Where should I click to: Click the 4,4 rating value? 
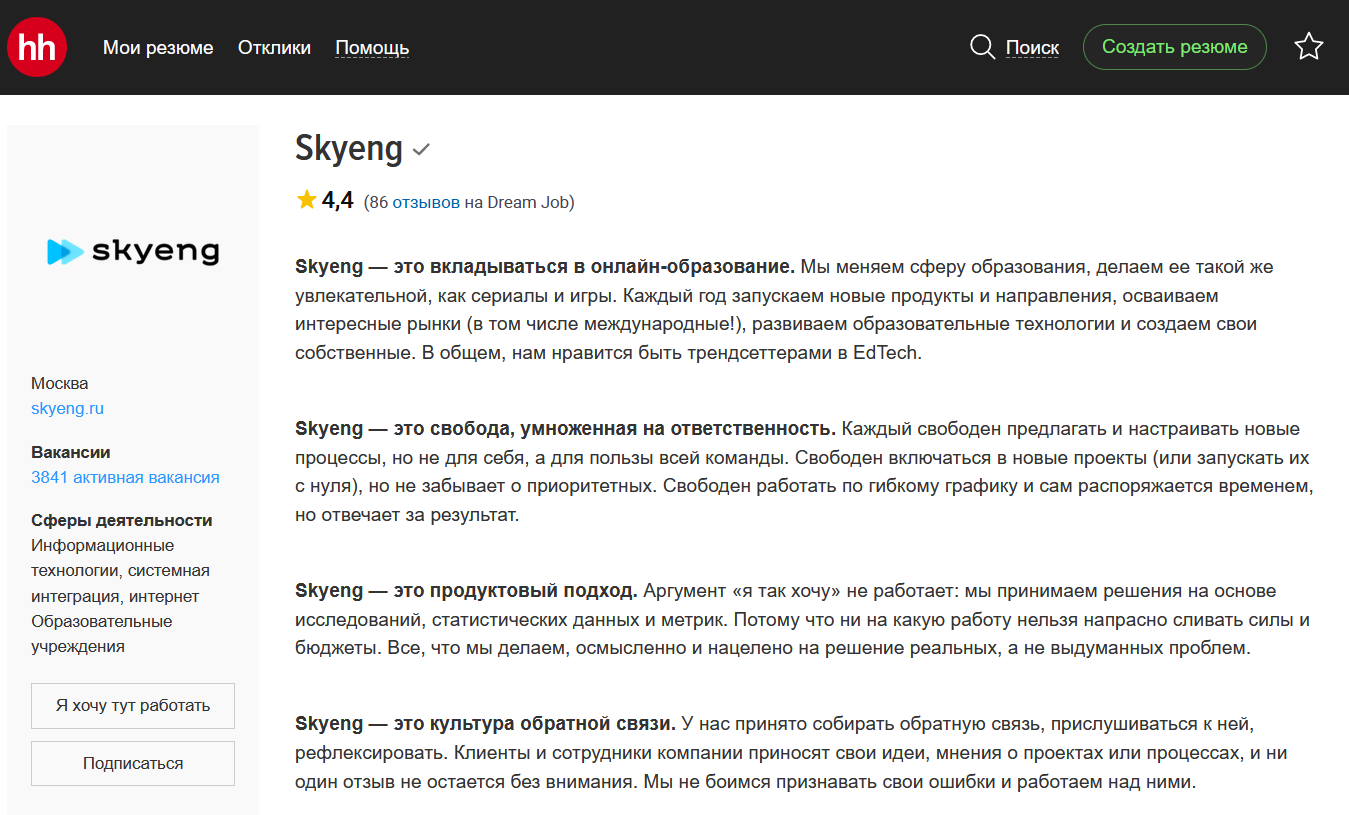(x=338, y=201)
